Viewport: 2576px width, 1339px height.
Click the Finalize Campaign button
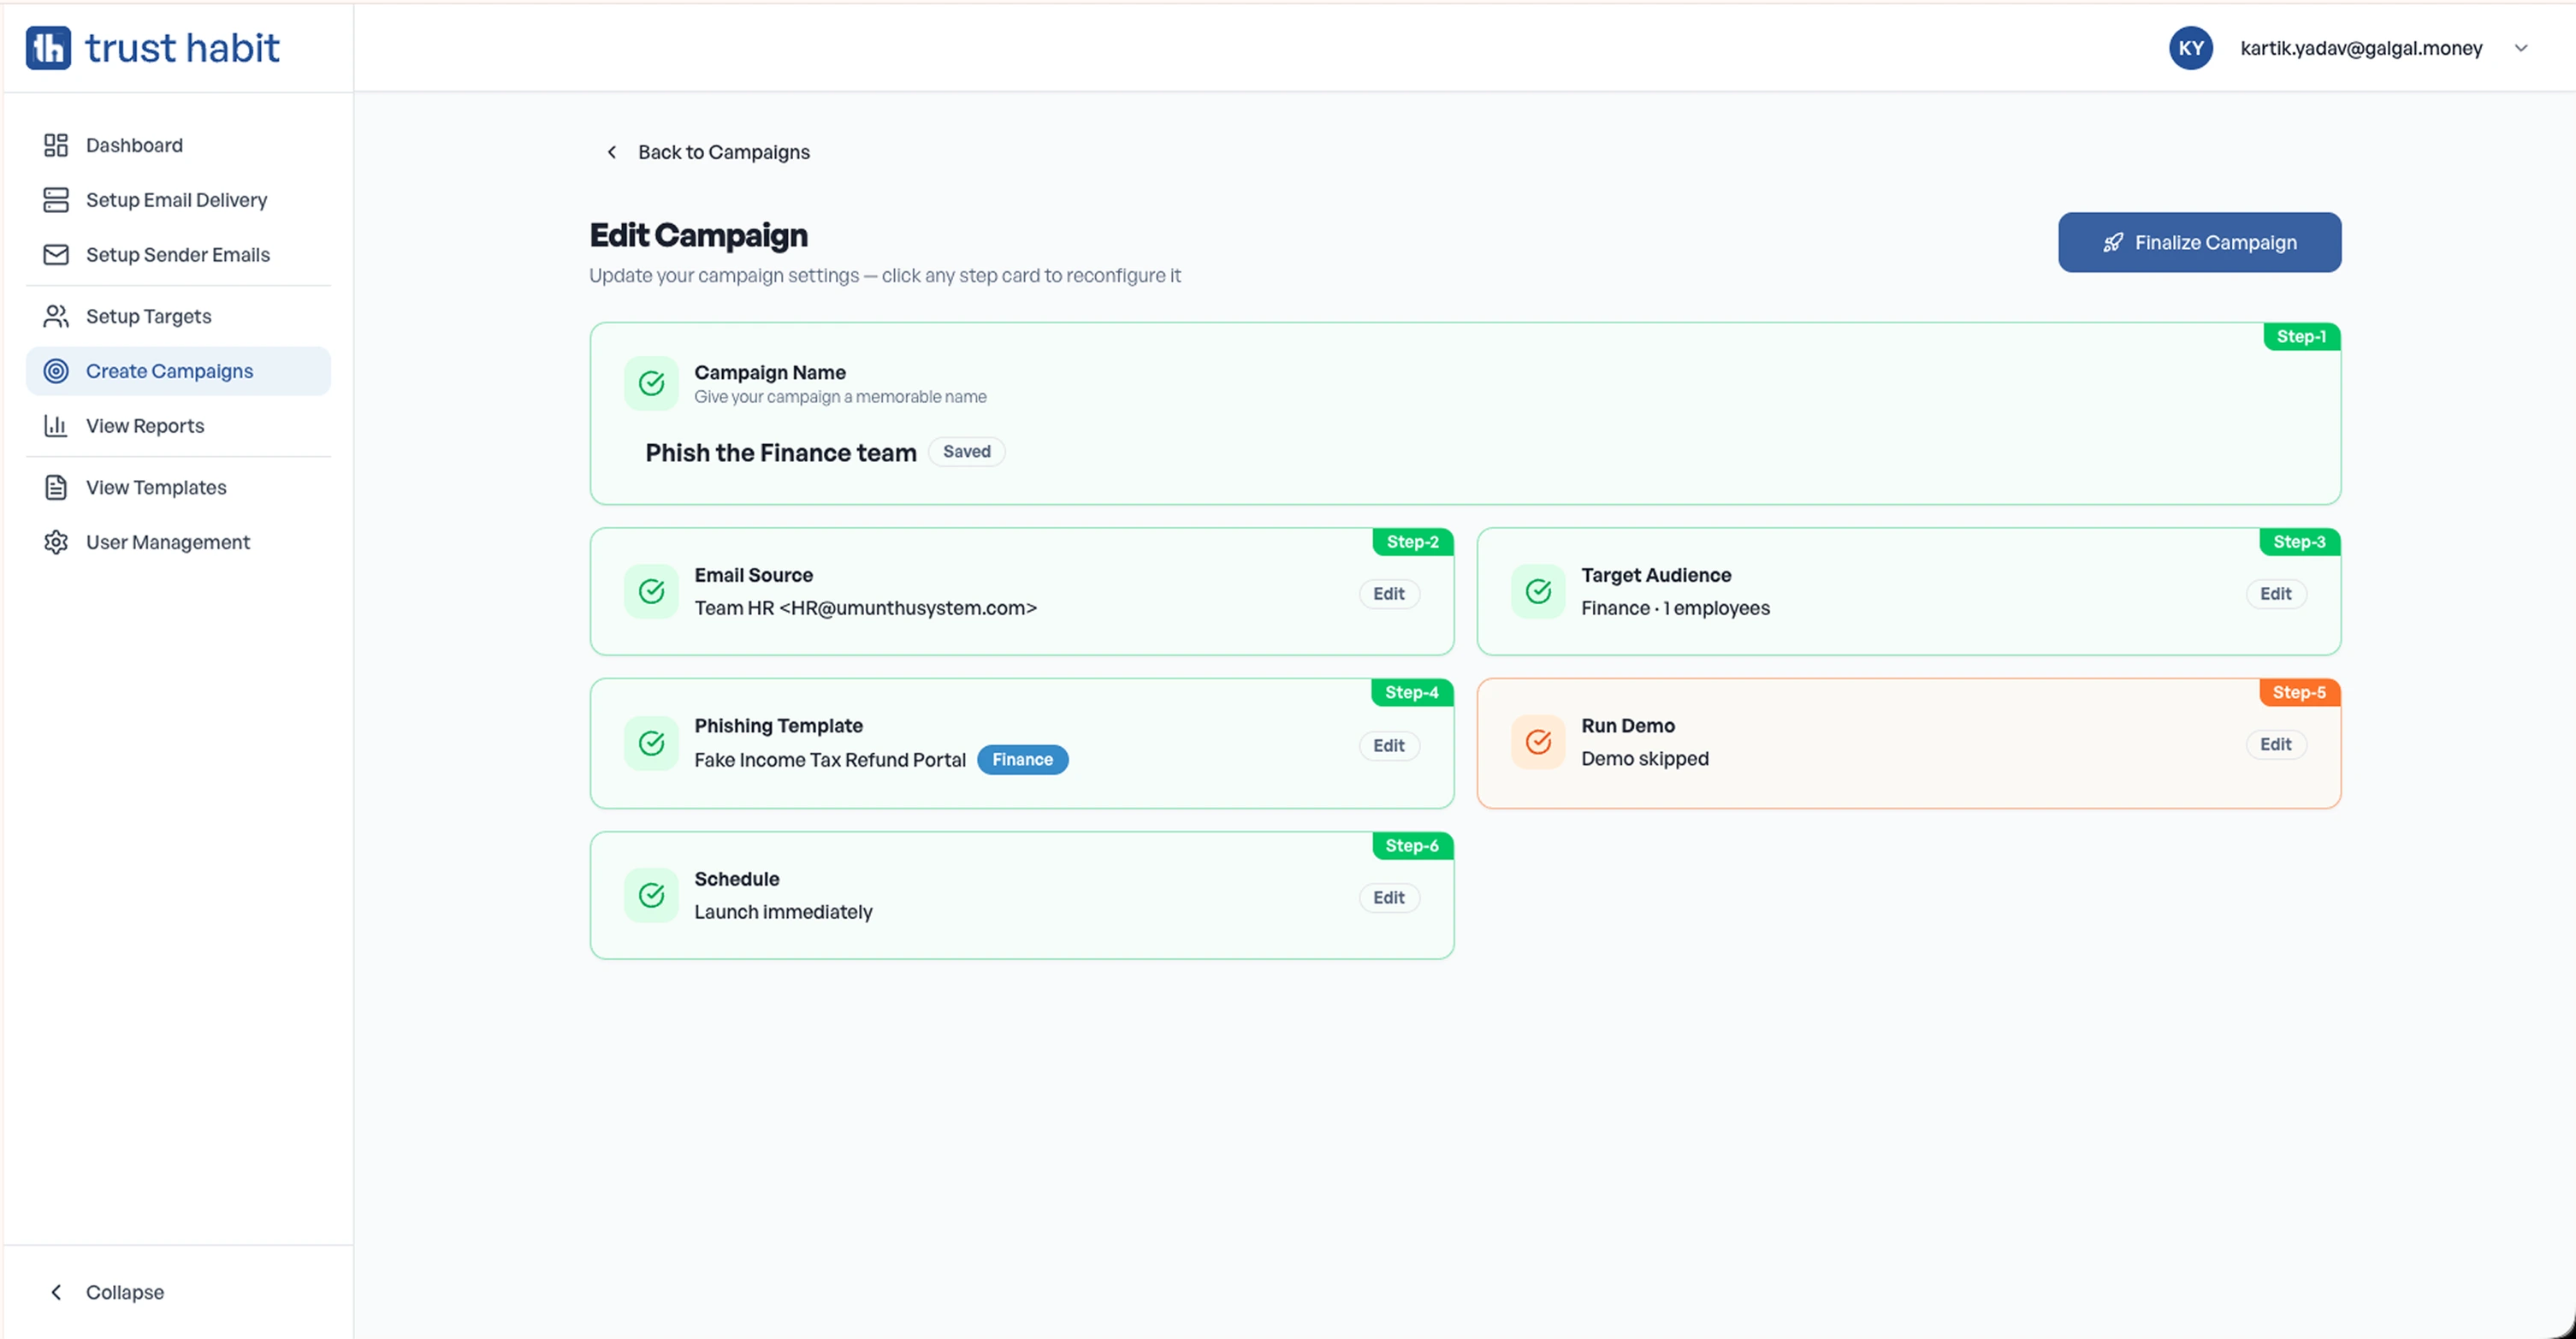click(2199, 242)
